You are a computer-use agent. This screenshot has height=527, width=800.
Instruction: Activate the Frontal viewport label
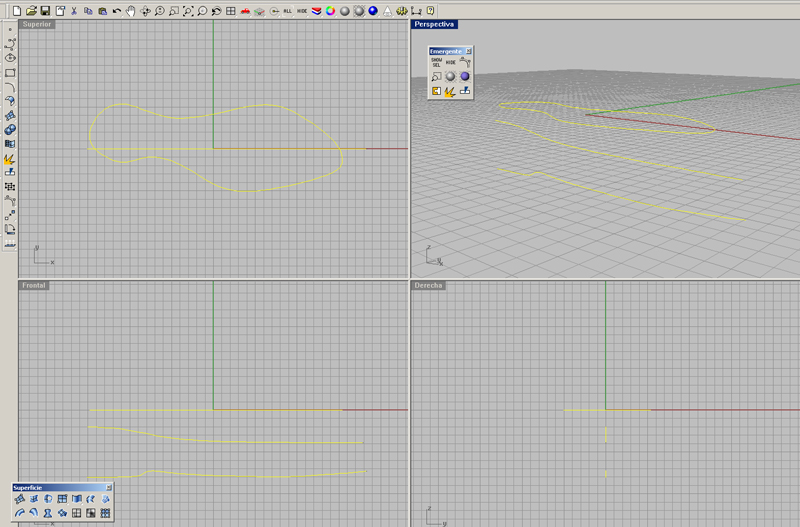(34, 285)
